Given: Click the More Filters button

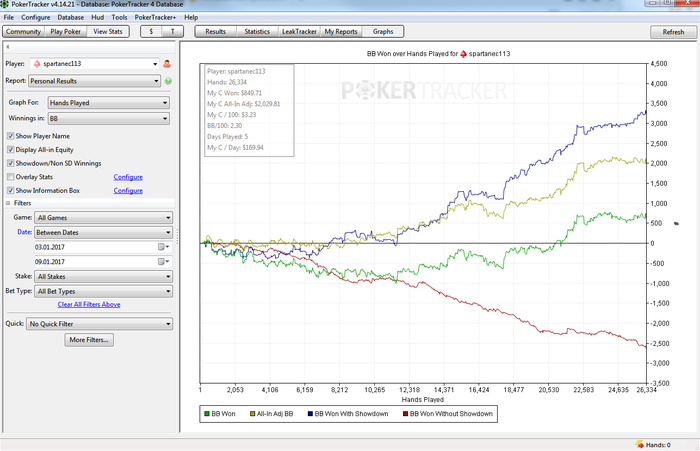Looking at the screenshot, I should (89, 340).
